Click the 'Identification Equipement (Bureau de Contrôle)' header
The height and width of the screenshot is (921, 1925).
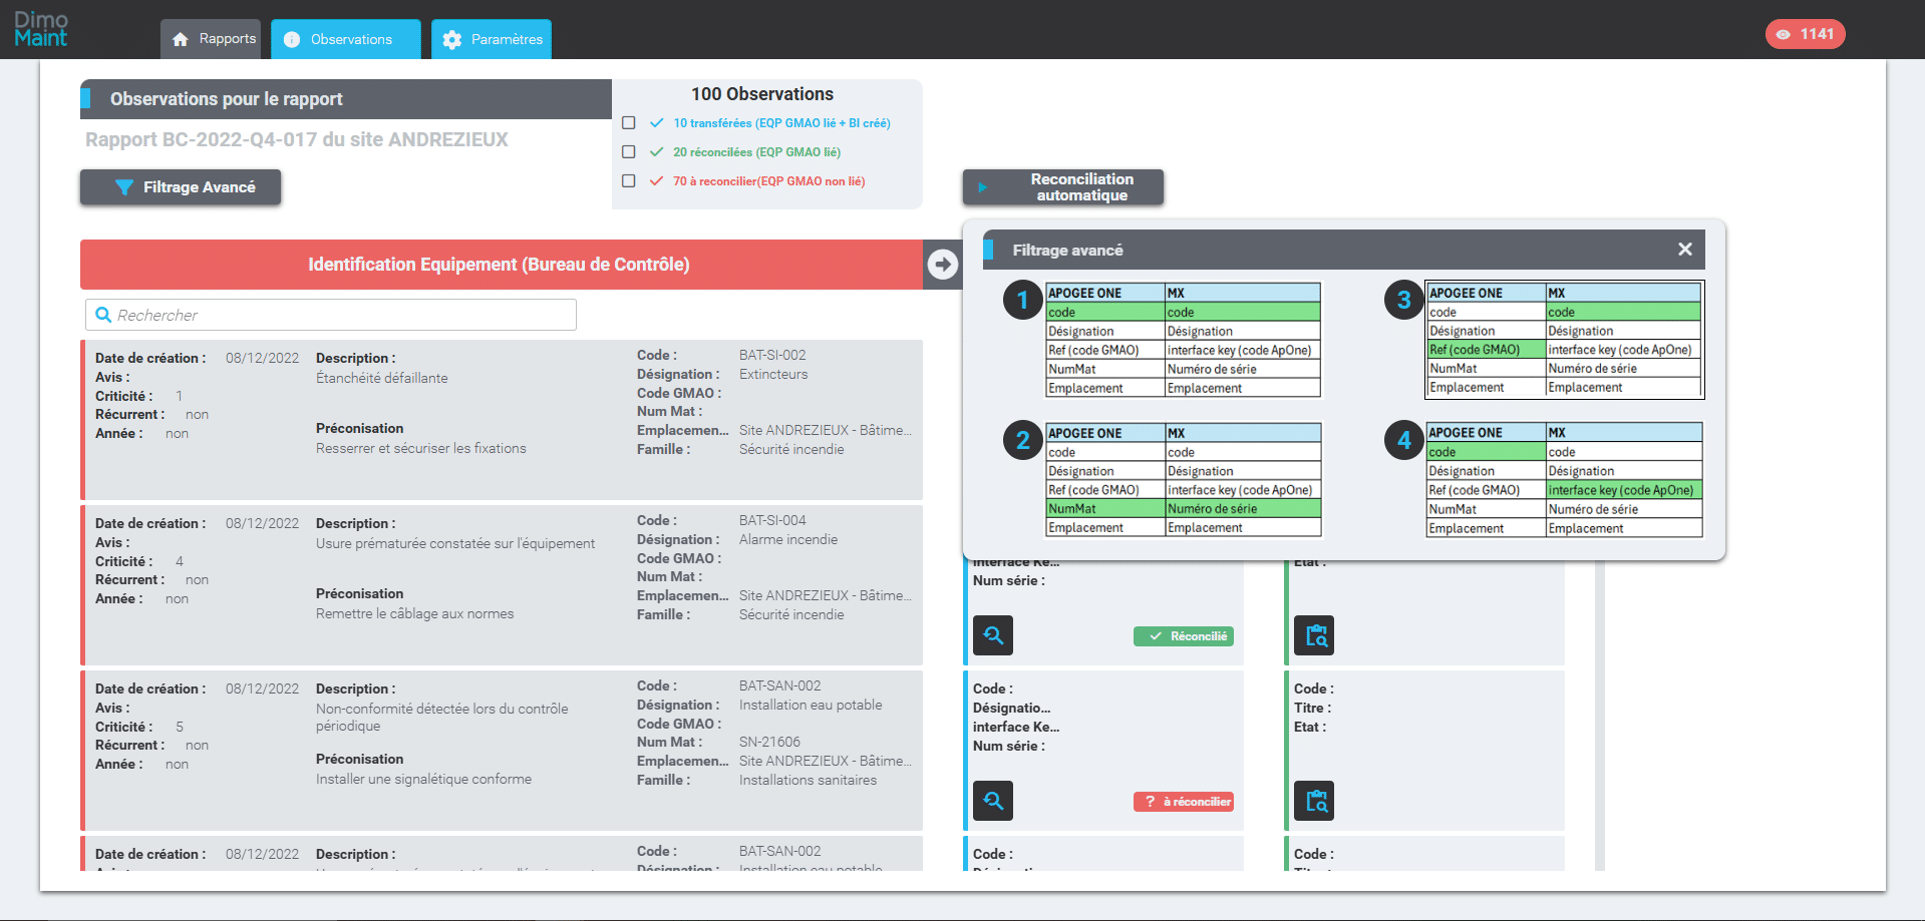[x=499, y=264]
